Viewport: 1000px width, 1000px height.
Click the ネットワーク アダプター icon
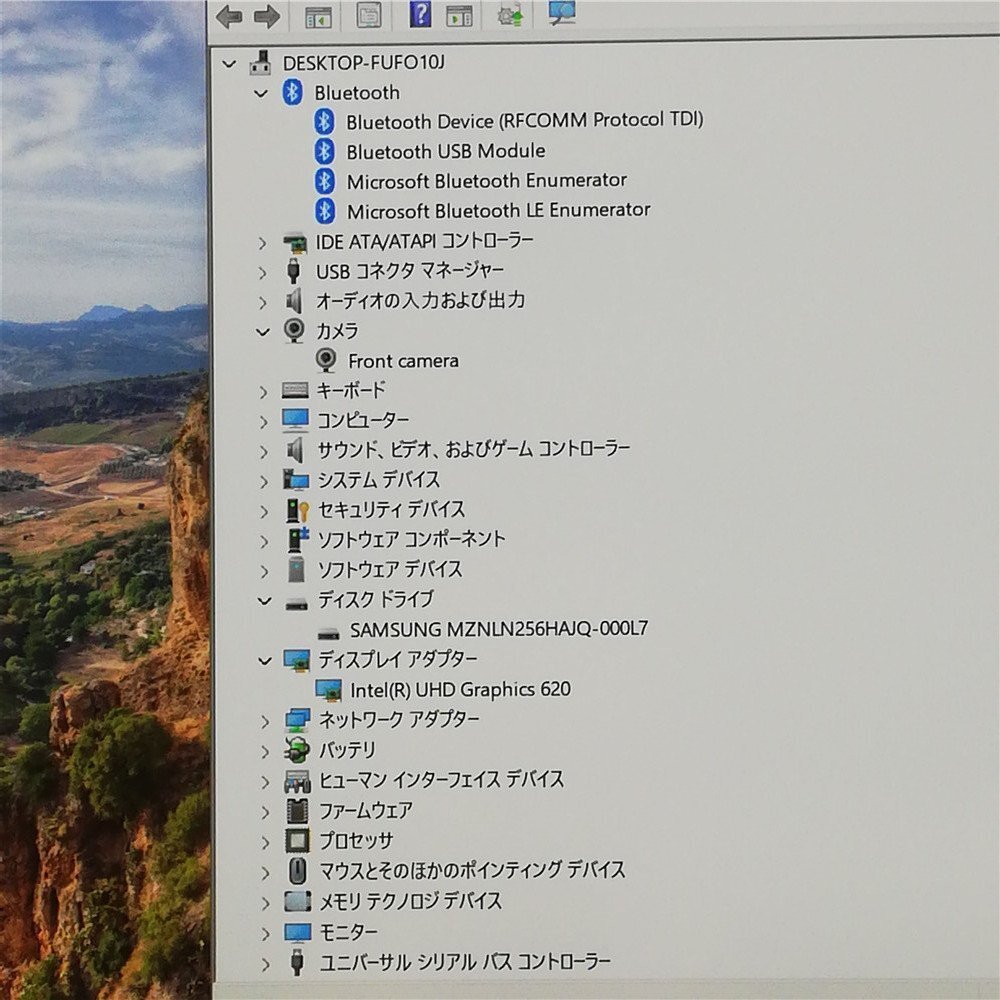click(x=298, y=720)
